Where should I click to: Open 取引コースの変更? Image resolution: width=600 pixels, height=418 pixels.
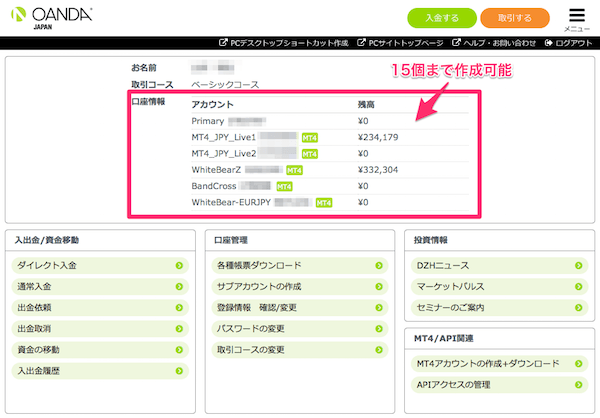pos(300,350)
